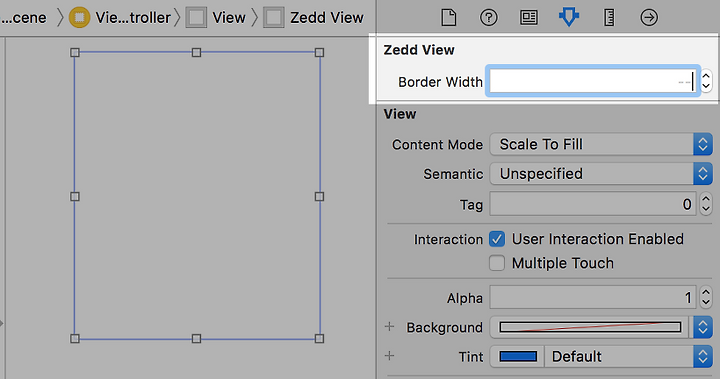720x379 pixels.
Task: Open the Connections inspector arrow icon
Action: tap(649, 18)
